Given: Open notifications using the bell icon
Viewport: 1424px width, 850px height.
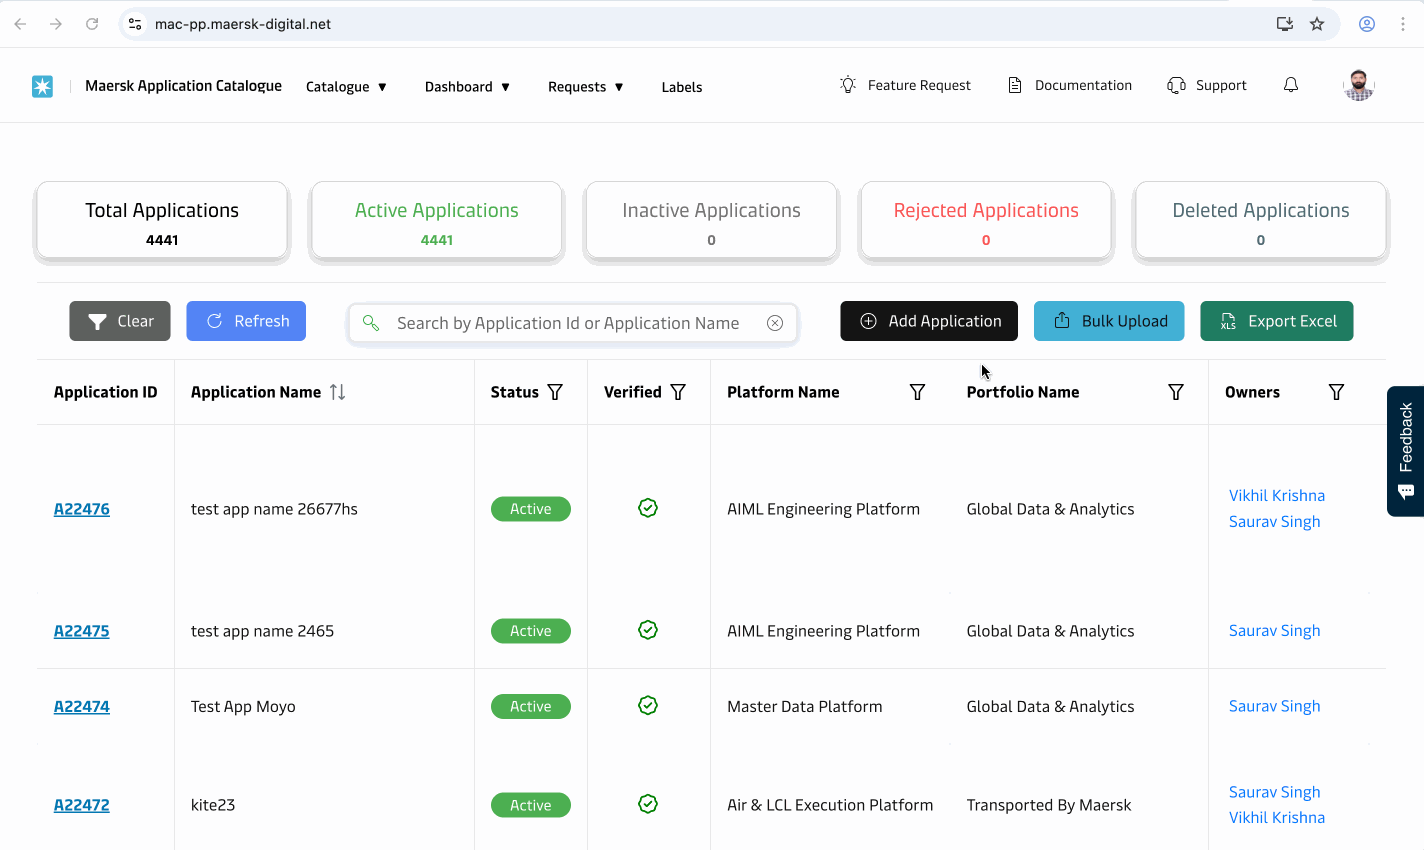Looking at the screenshot, I should point(1290,85).
